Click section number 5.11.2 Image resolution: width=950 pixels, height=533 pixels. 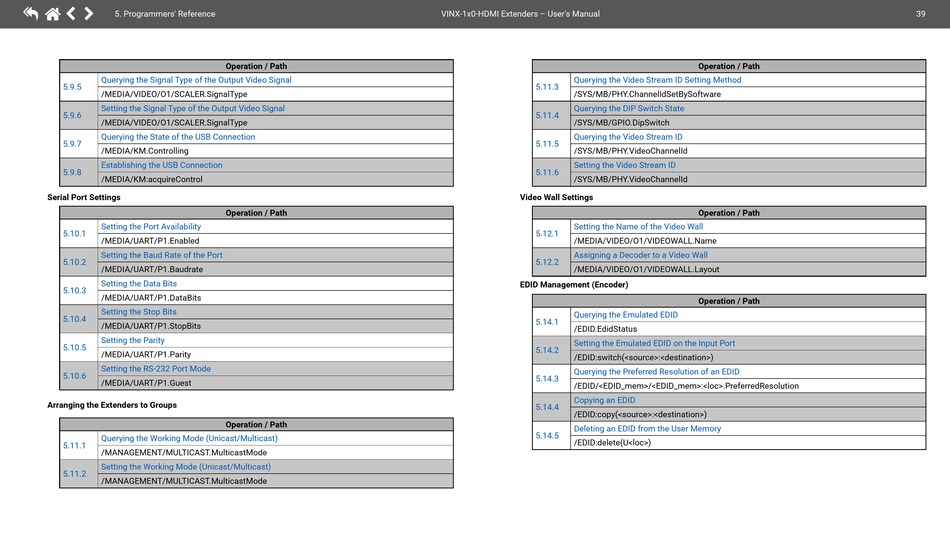75,474
